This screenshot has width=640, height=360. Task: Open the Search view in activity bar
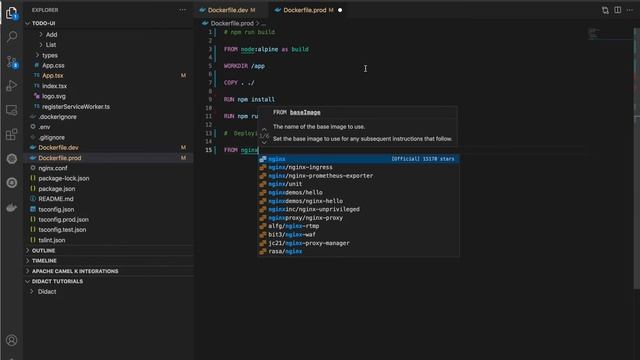[12, 36]
